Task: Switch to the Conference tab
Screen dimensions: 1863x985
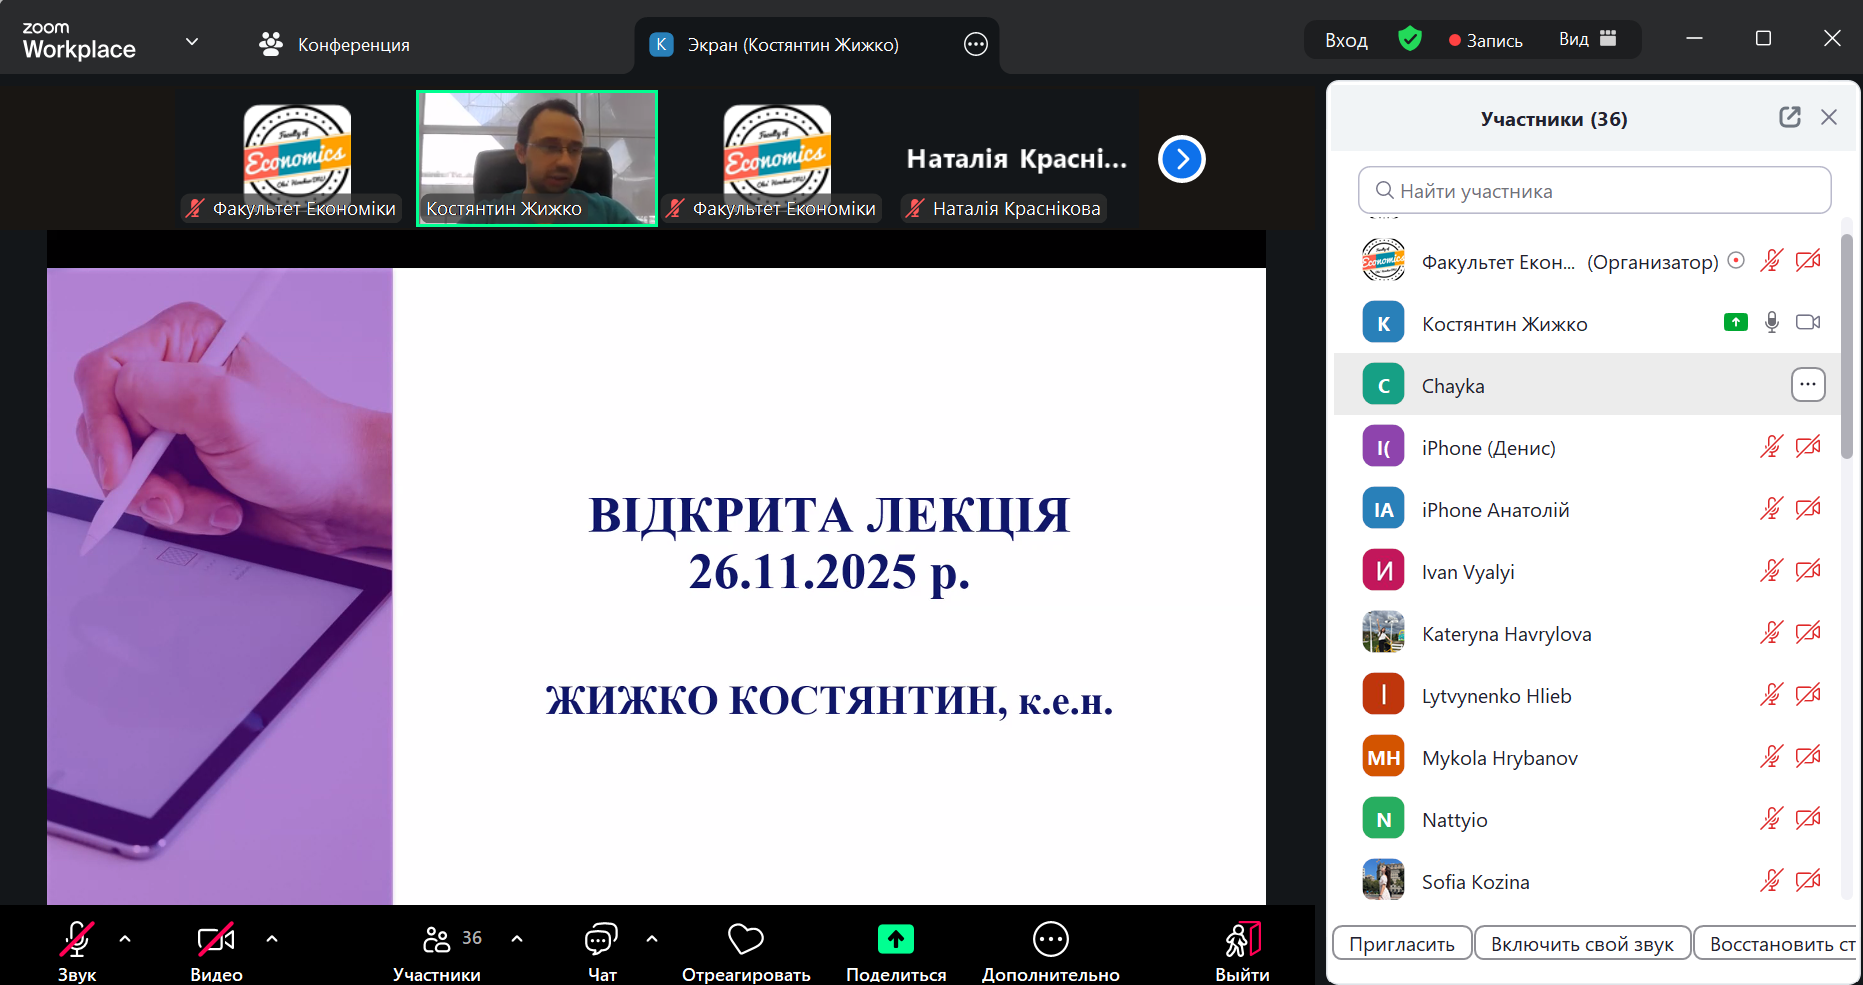Action: [x=335, y=44]
